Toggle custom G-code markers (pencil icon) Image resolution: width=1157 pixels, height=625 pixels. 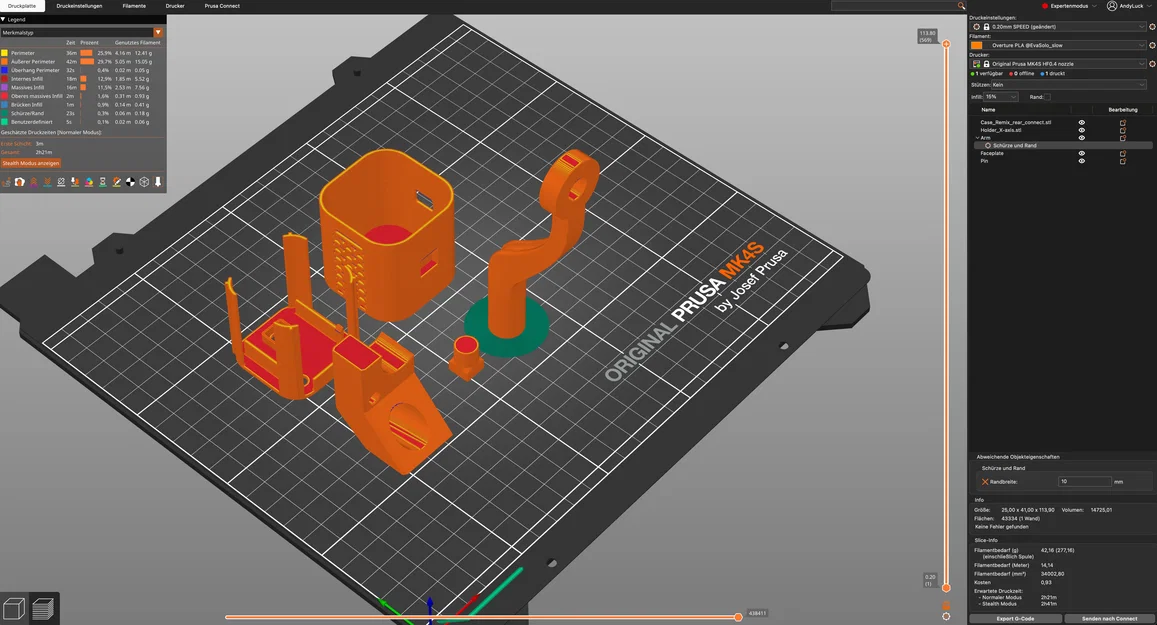point(117,182)
